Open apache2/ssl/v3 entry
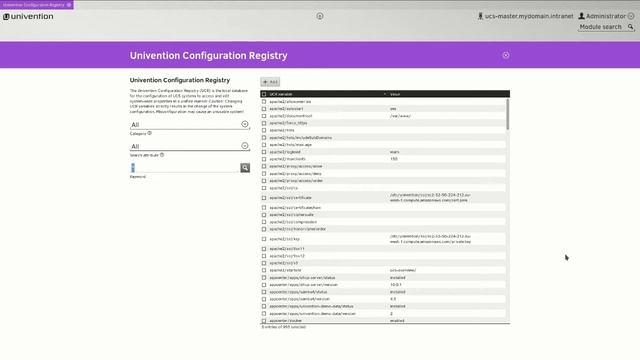 click(284, 263)
